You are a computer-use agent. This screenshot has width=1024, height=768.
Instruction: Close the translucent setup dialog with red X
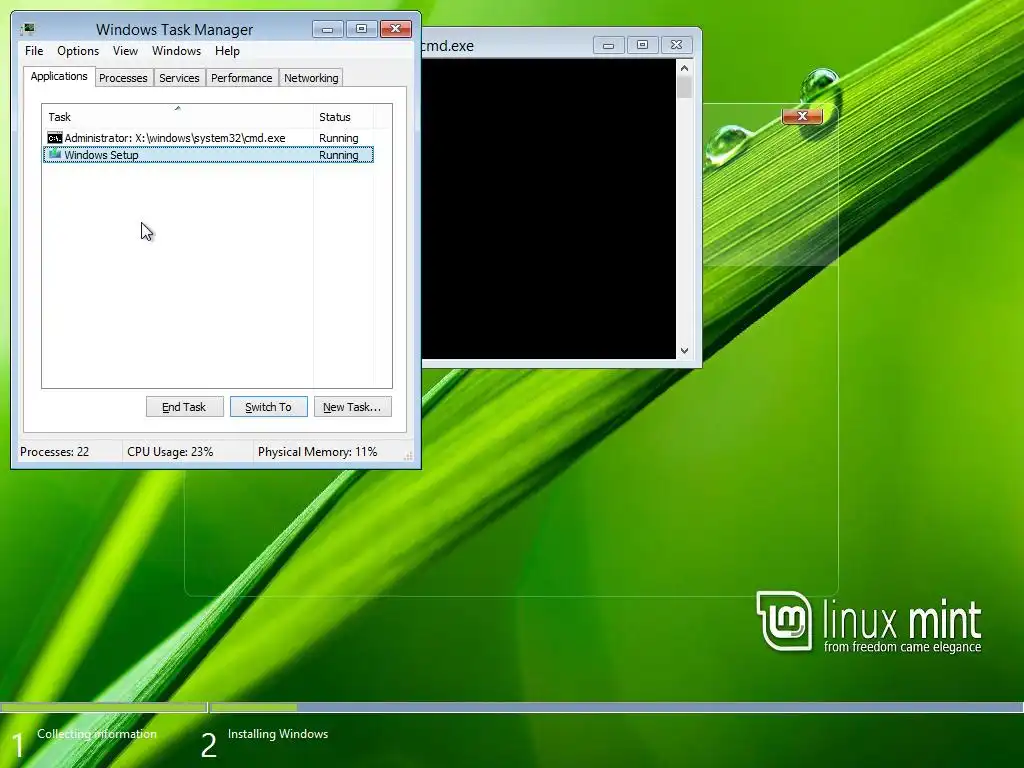coord(803,116)
